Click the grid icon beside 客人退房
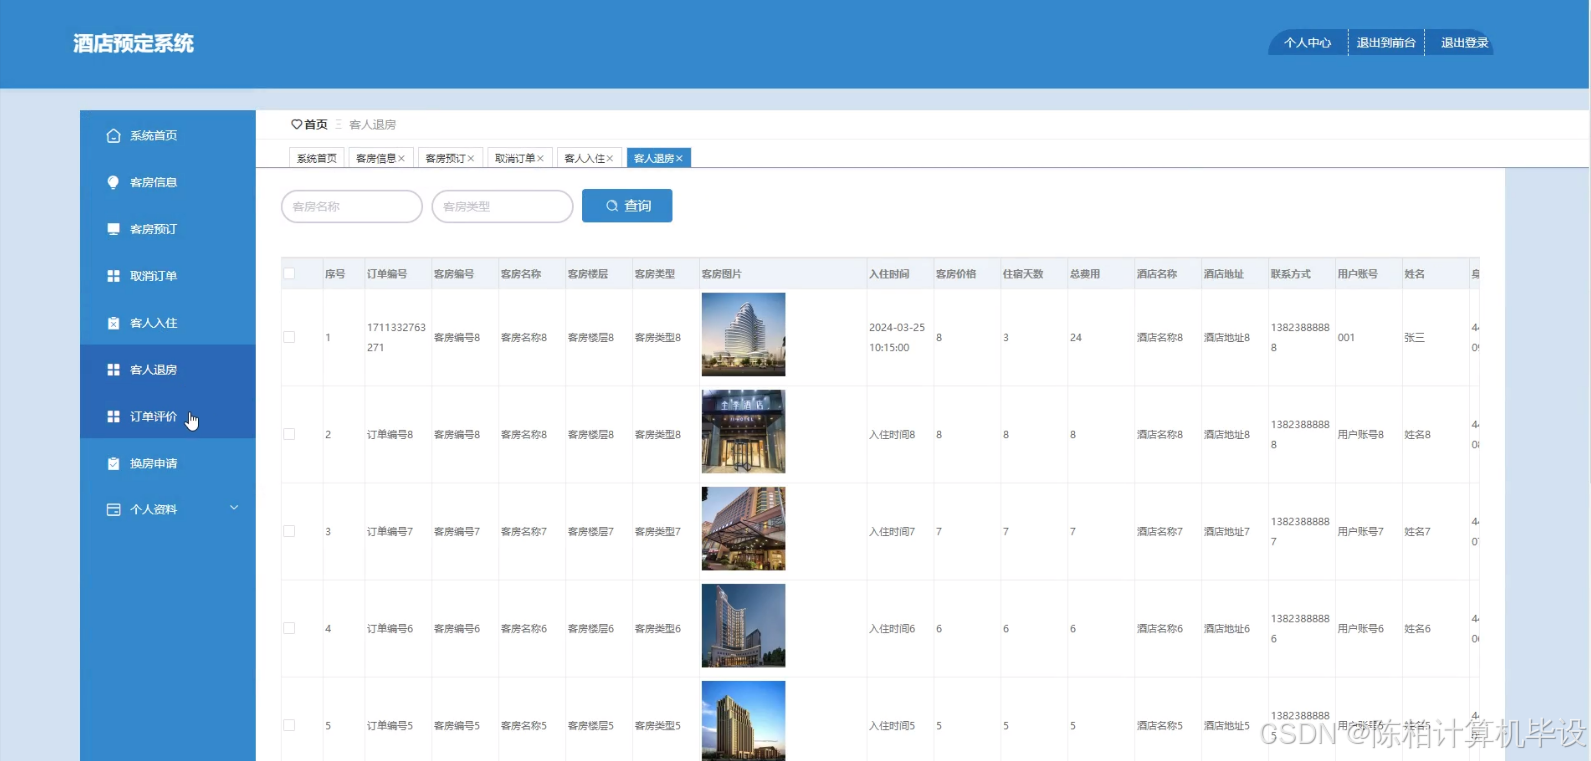 [x=113, y=370]
